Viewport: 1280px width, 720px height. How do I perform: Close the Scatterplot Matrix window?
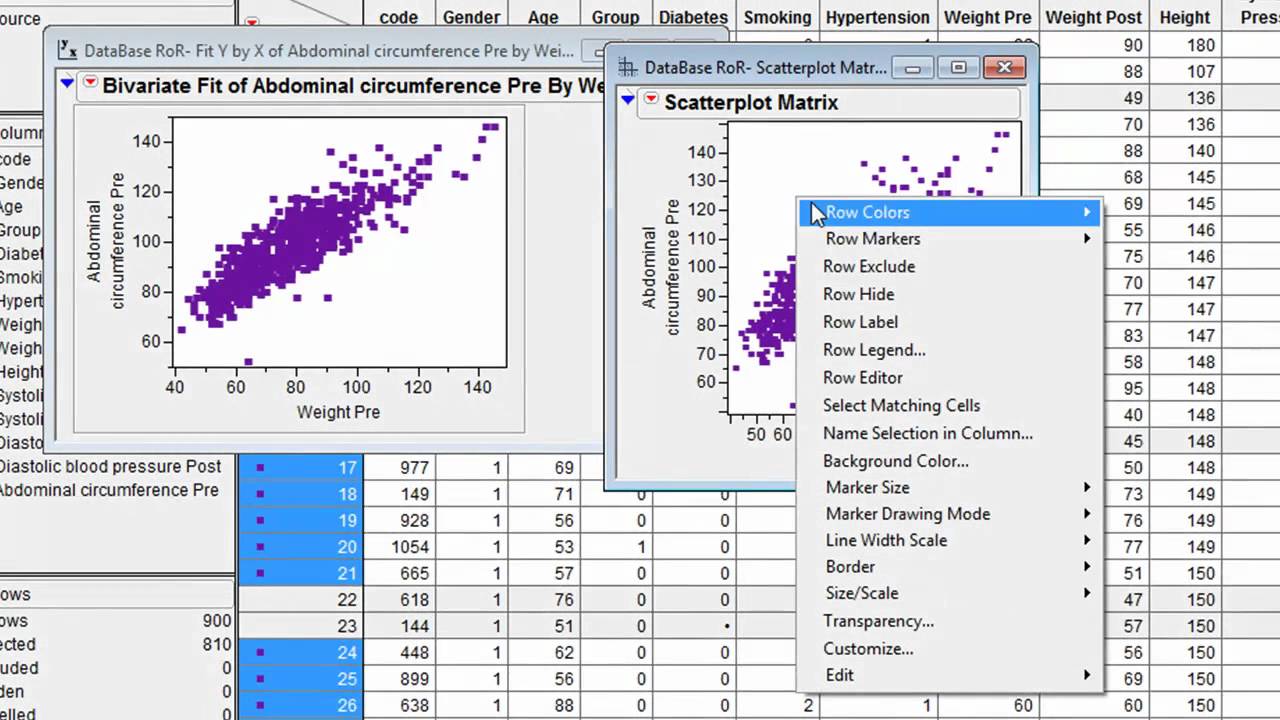click(x=1004, y=68)
